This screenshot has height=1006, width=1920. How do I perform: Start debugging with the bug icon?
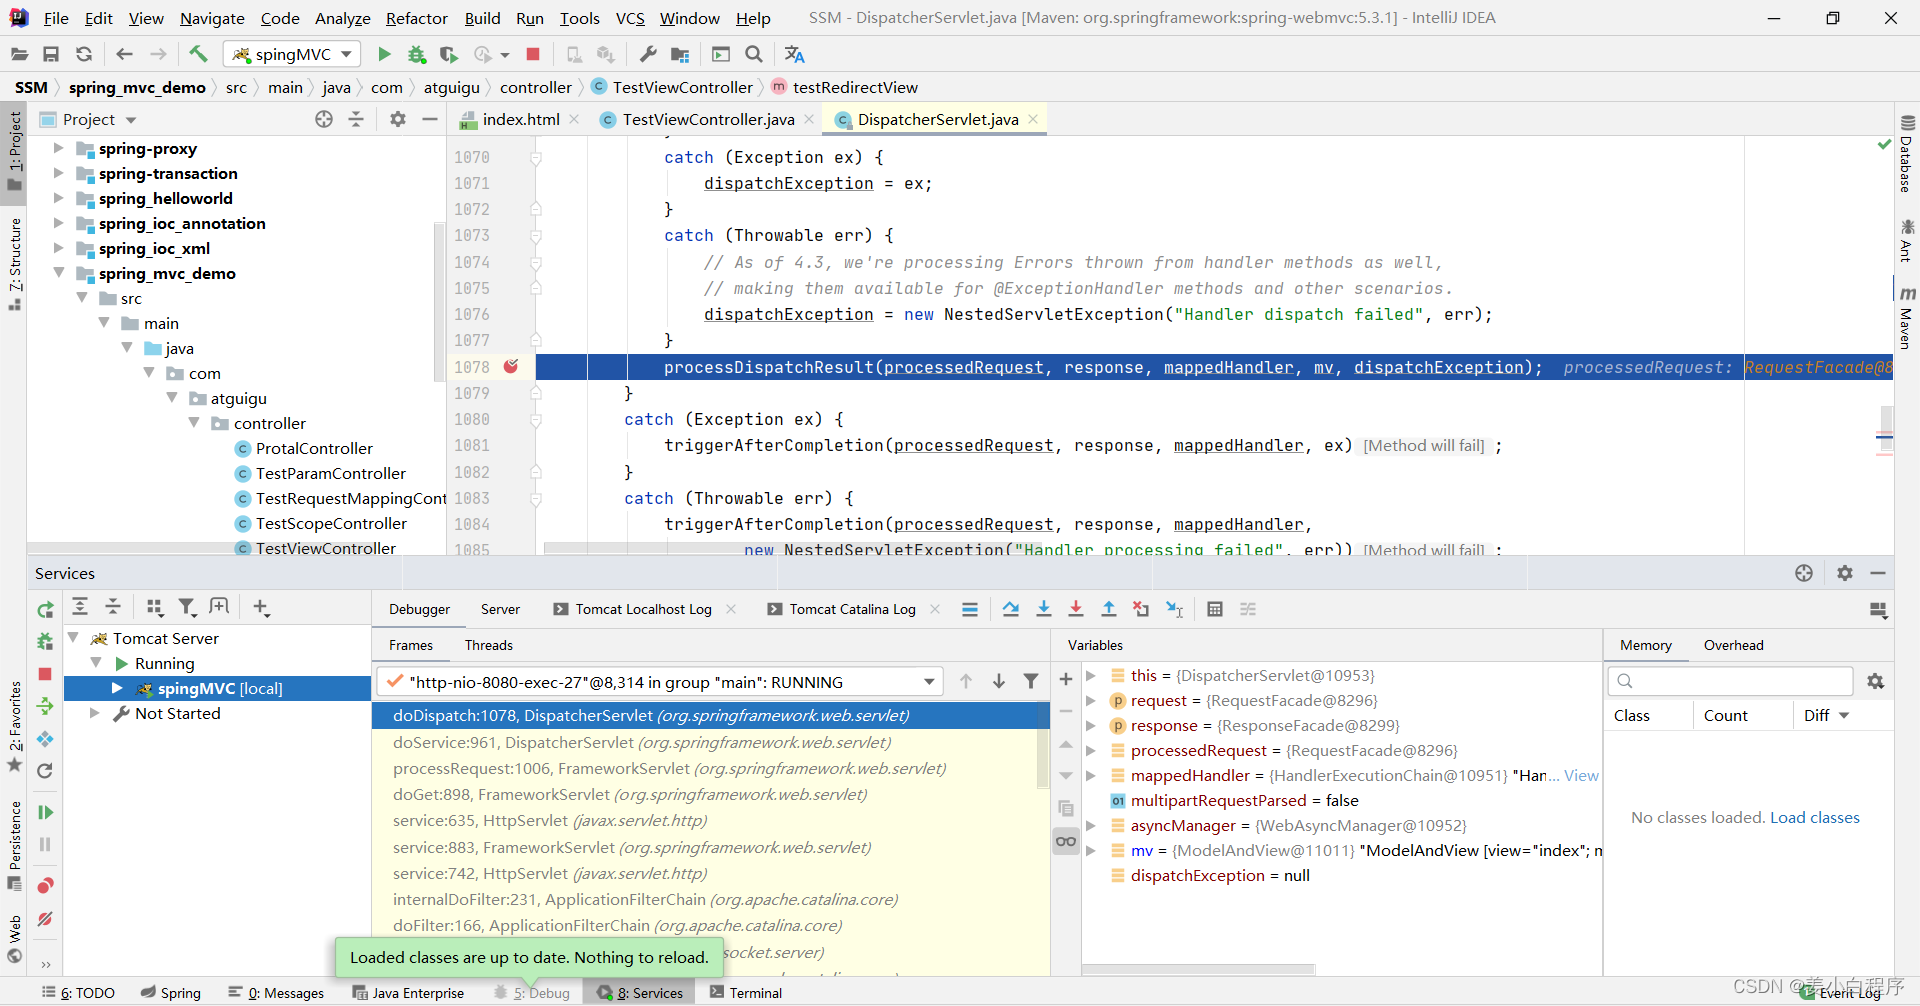416,54
